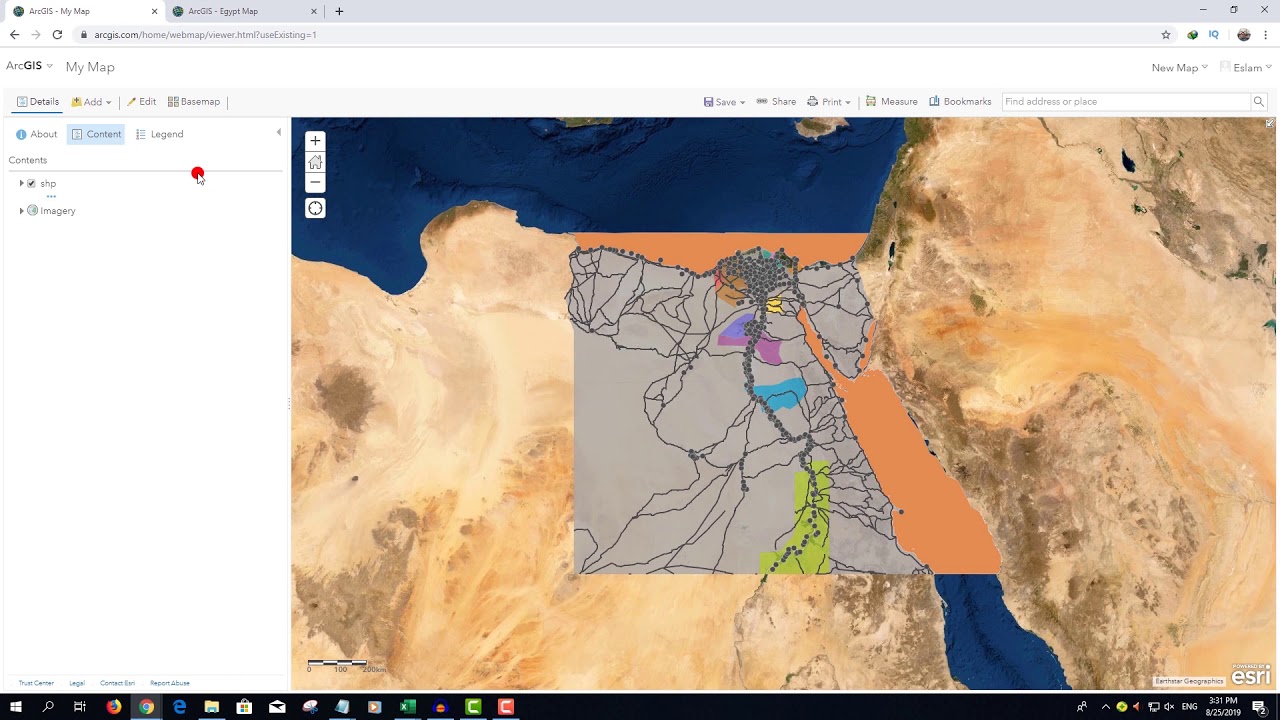Open the Legal link

pyautogui.click(x=77, y=683)
